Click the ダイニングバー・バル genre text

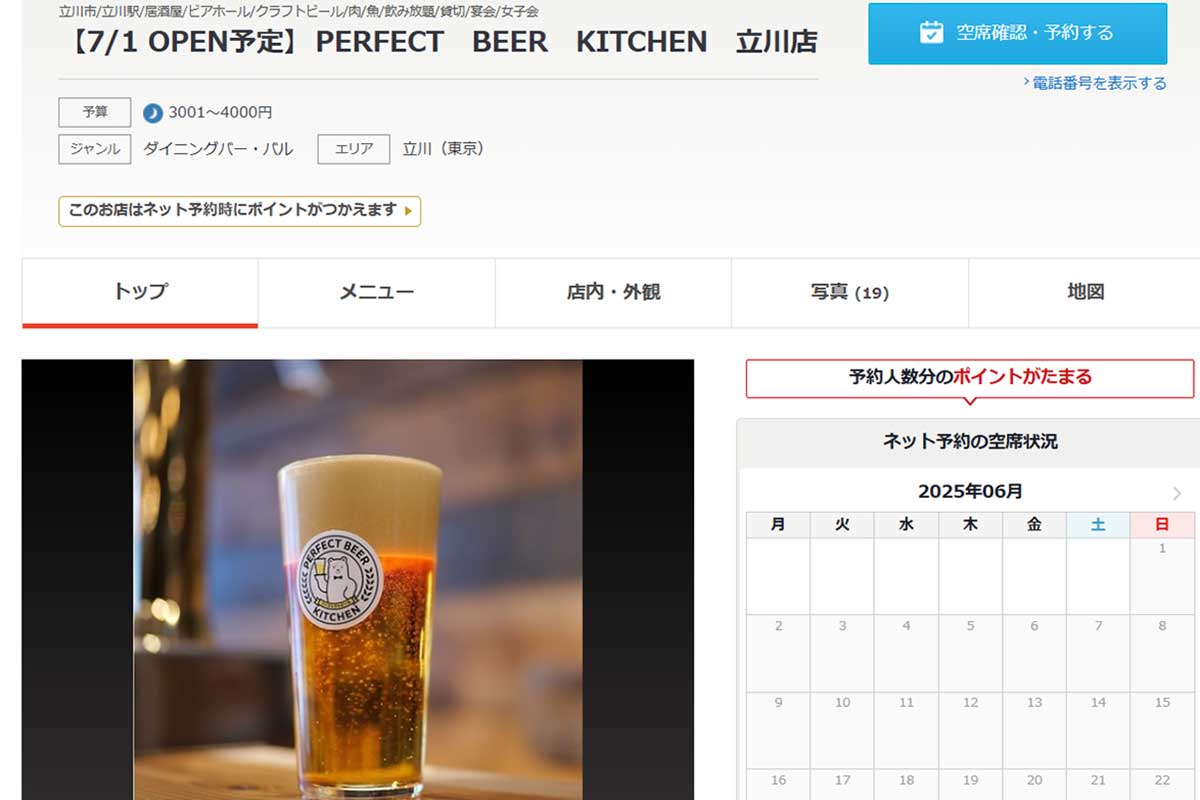coord(218,149)
